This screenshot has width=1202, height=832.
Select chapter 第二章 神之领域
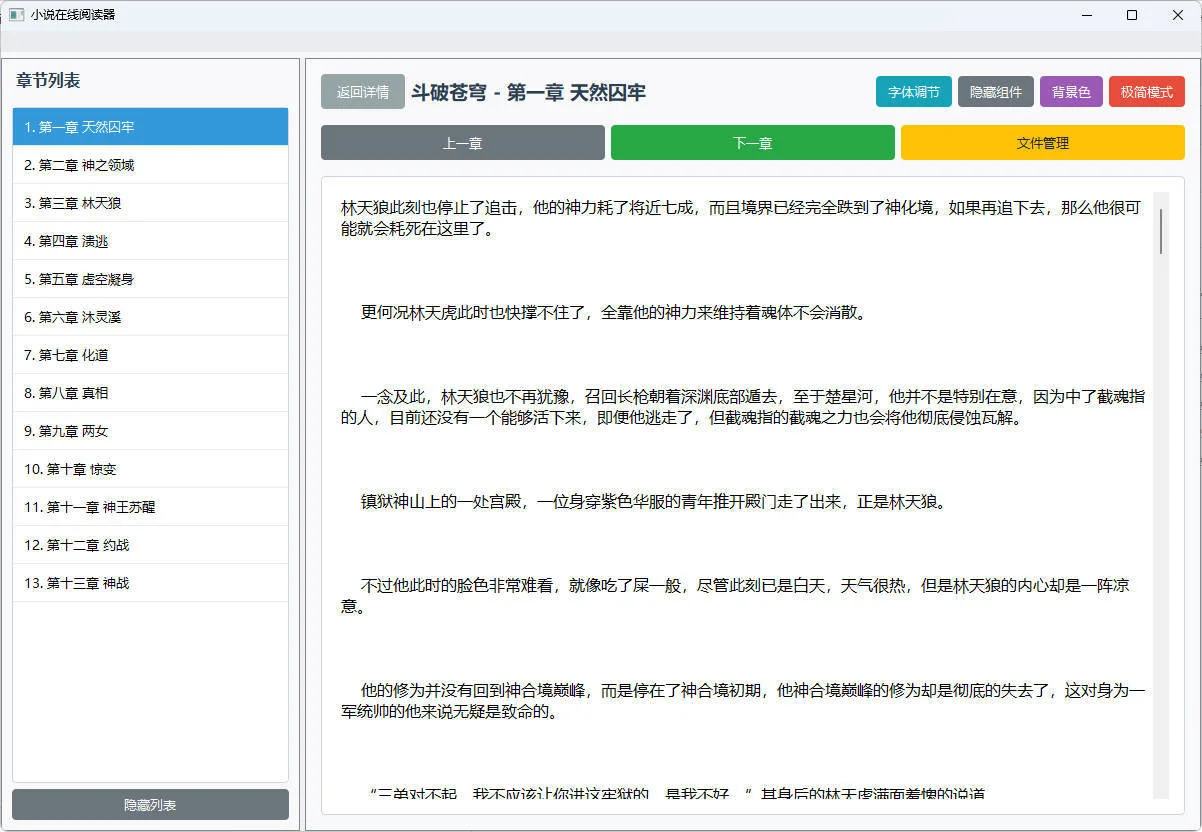(x=149, y=164)
